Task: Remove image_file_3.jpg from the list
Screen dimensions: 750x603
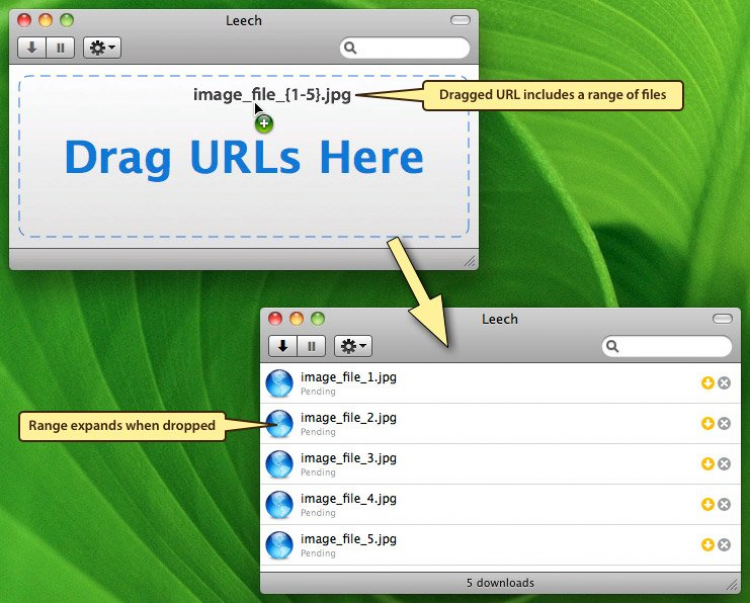Action: [724, 464]
